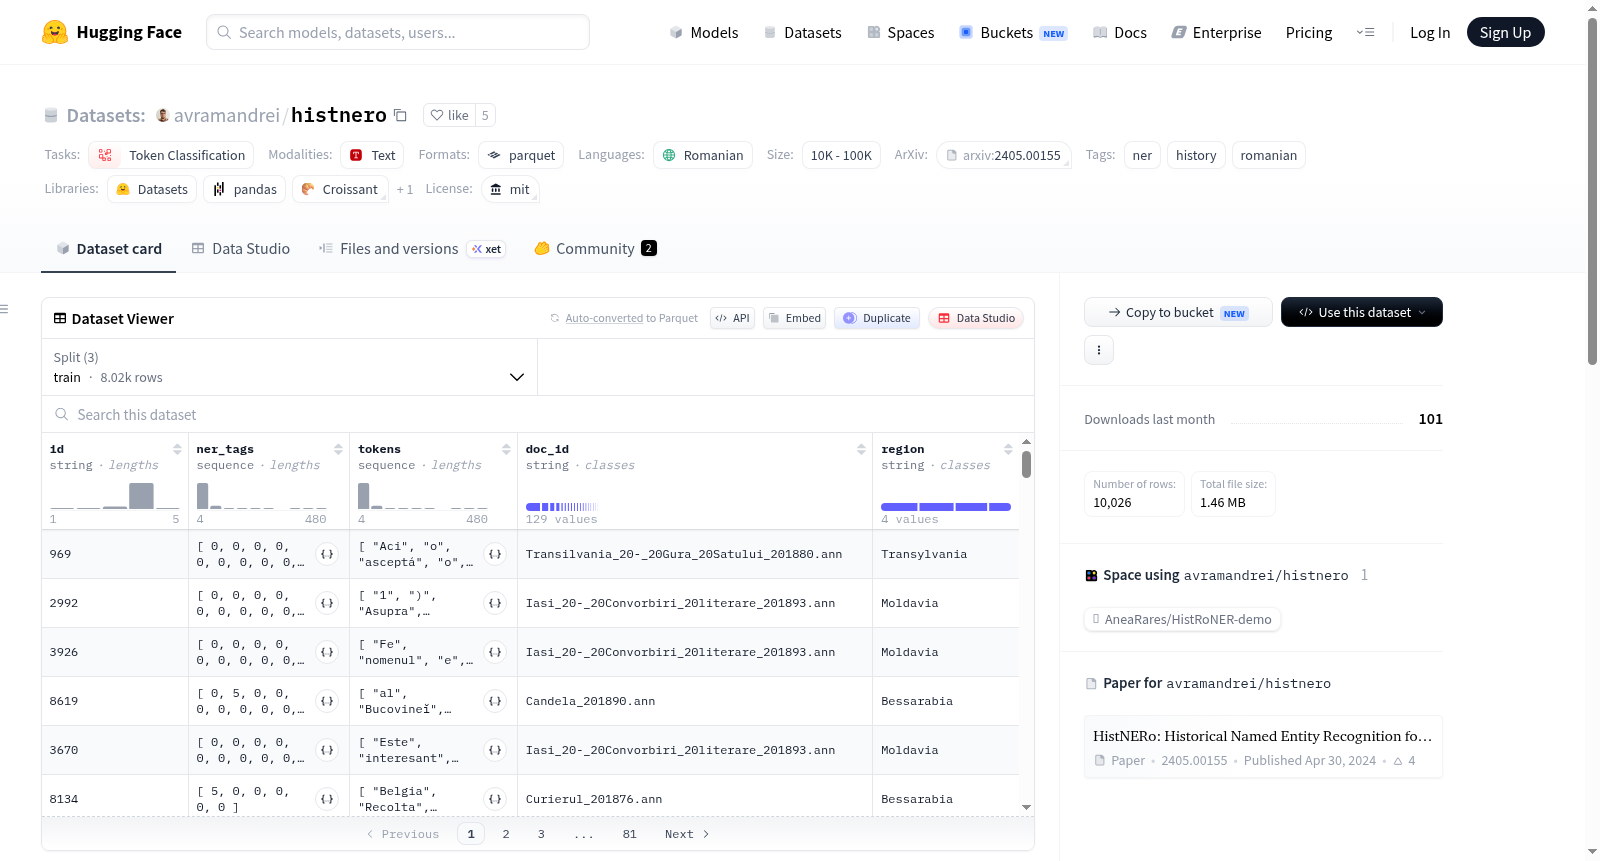Open the more navigation menu icon

[x=1365, y=32]
